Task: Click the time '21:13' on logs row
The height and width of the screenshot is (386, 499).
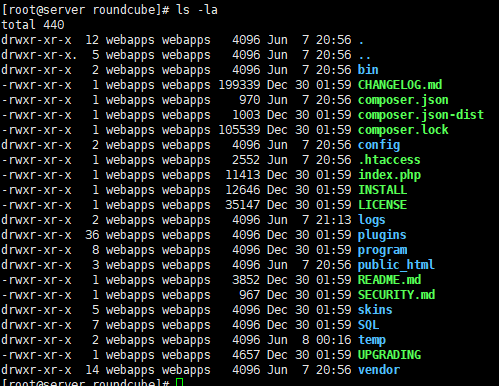Action: click(x=334, y=220)
